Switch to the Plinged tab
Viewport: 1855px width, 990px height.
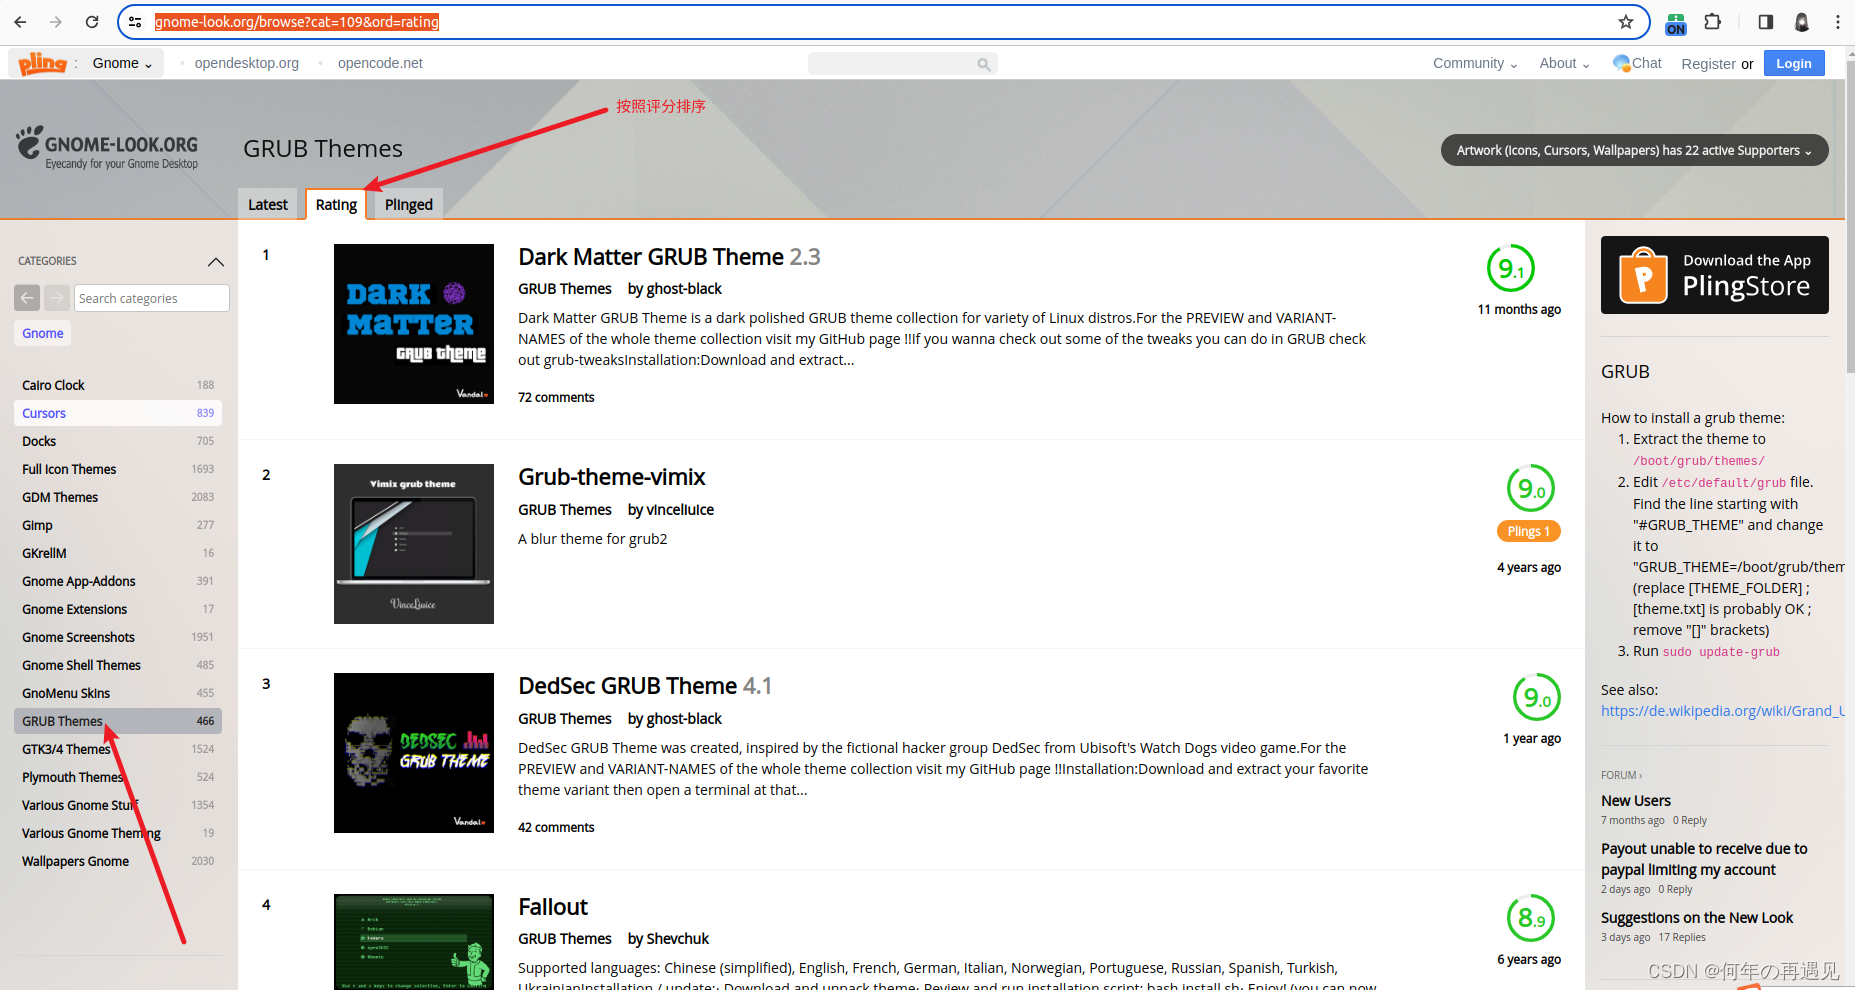tap(408, 204)
